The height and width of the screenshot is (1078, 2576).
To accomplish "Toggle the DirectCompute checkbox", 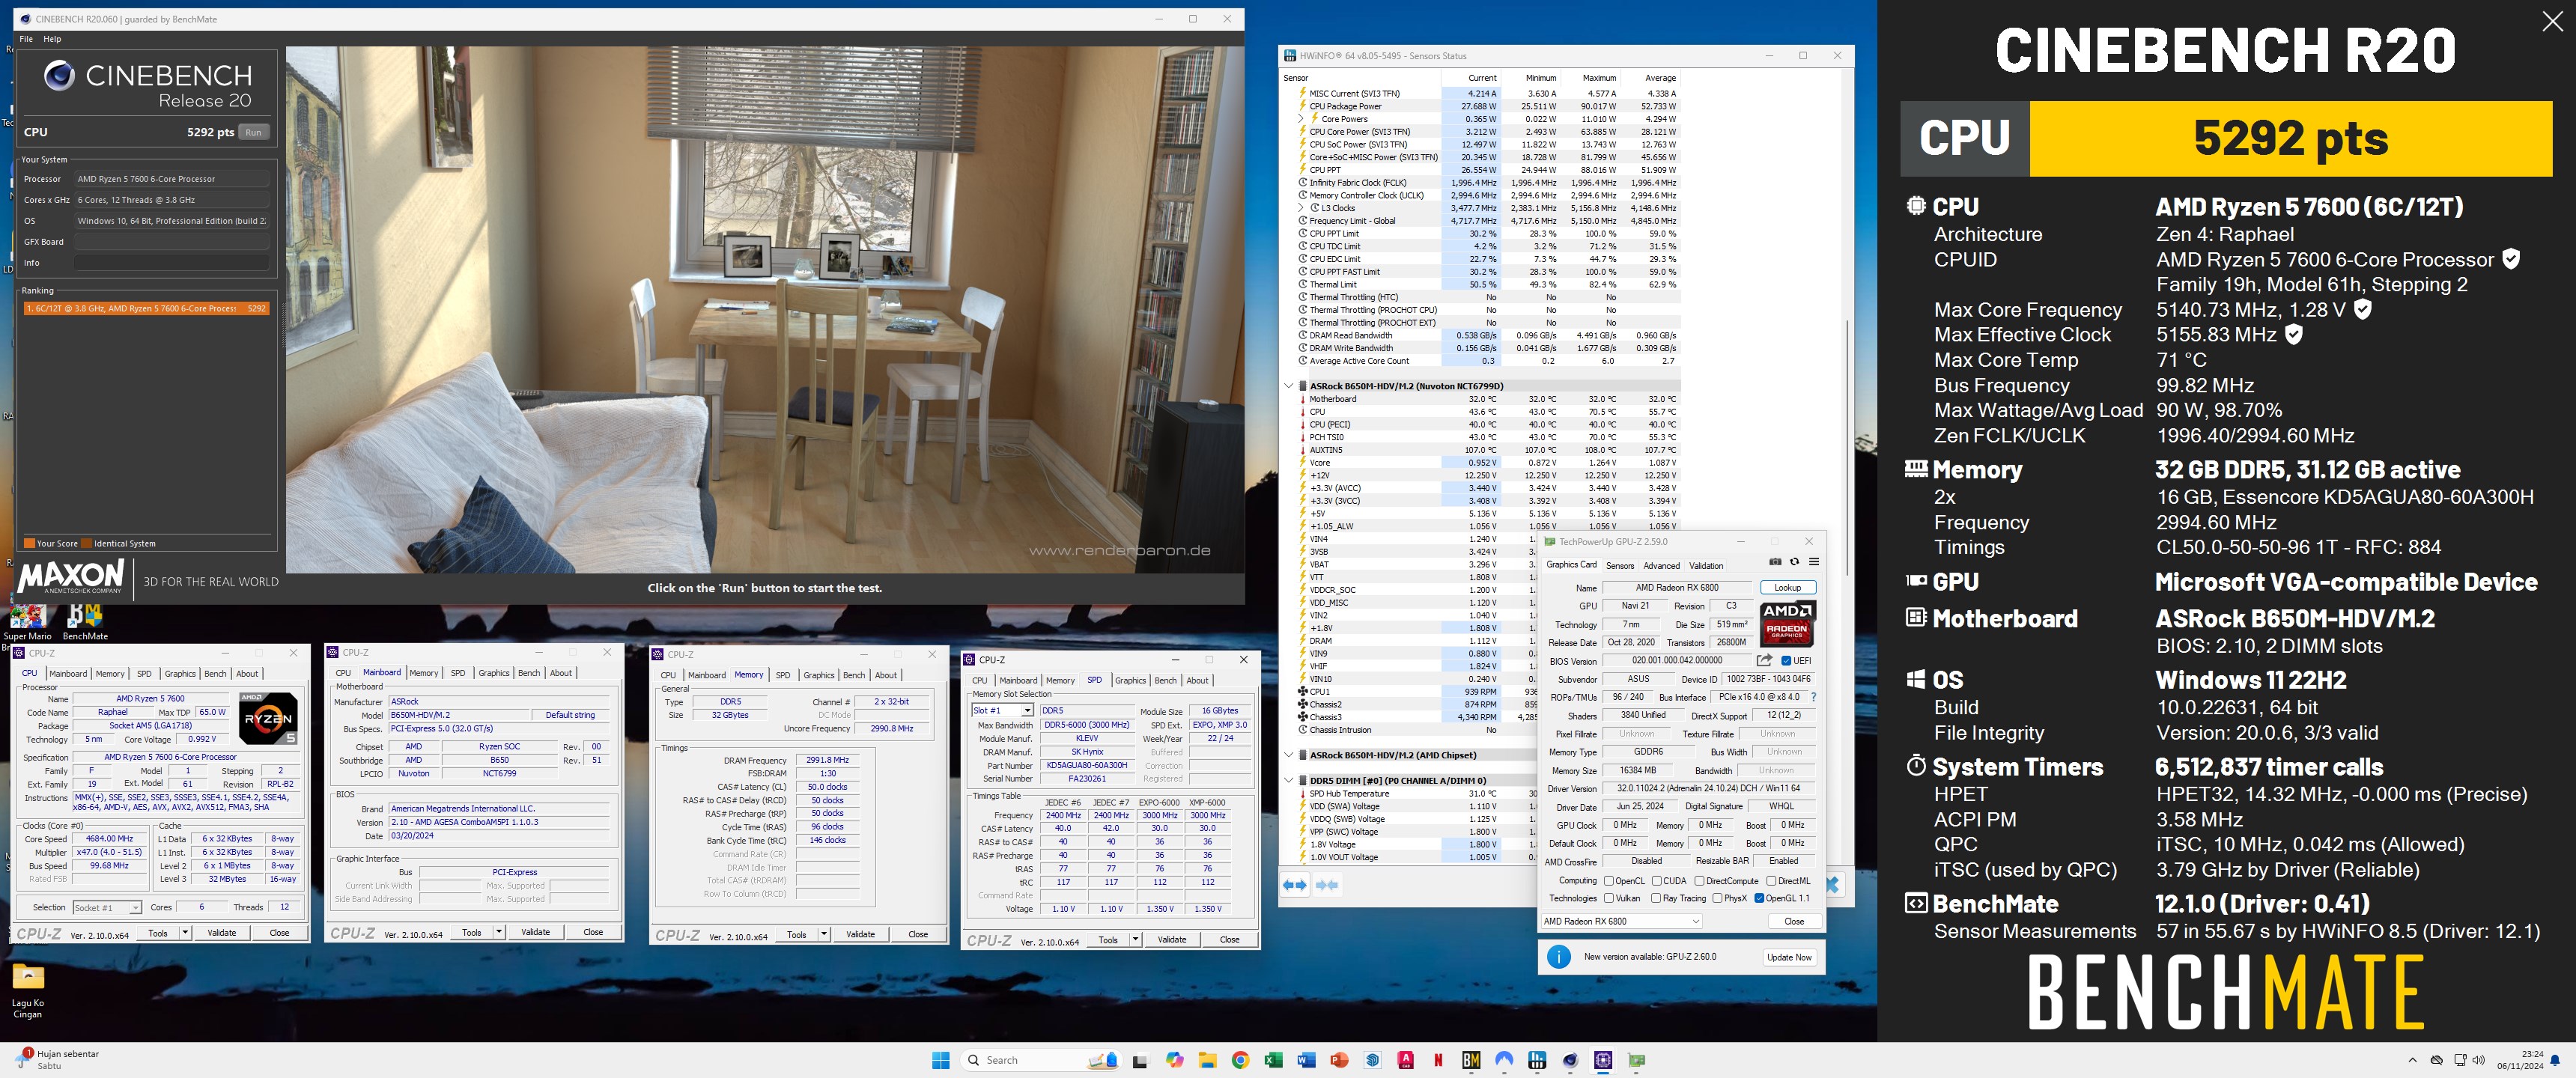I will [1699, 881].
